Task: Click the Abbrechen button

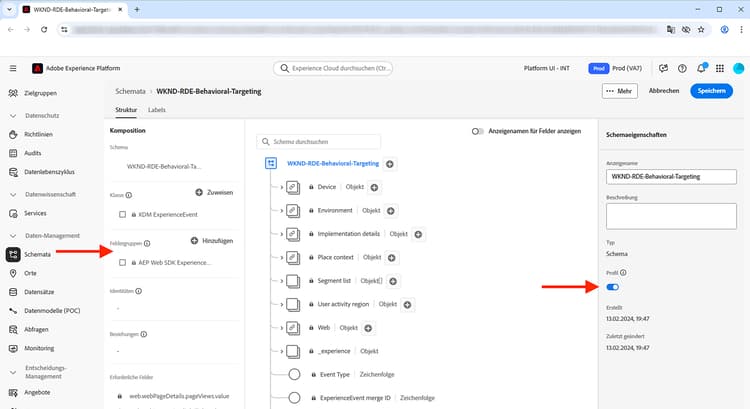Action: (664, 91)
